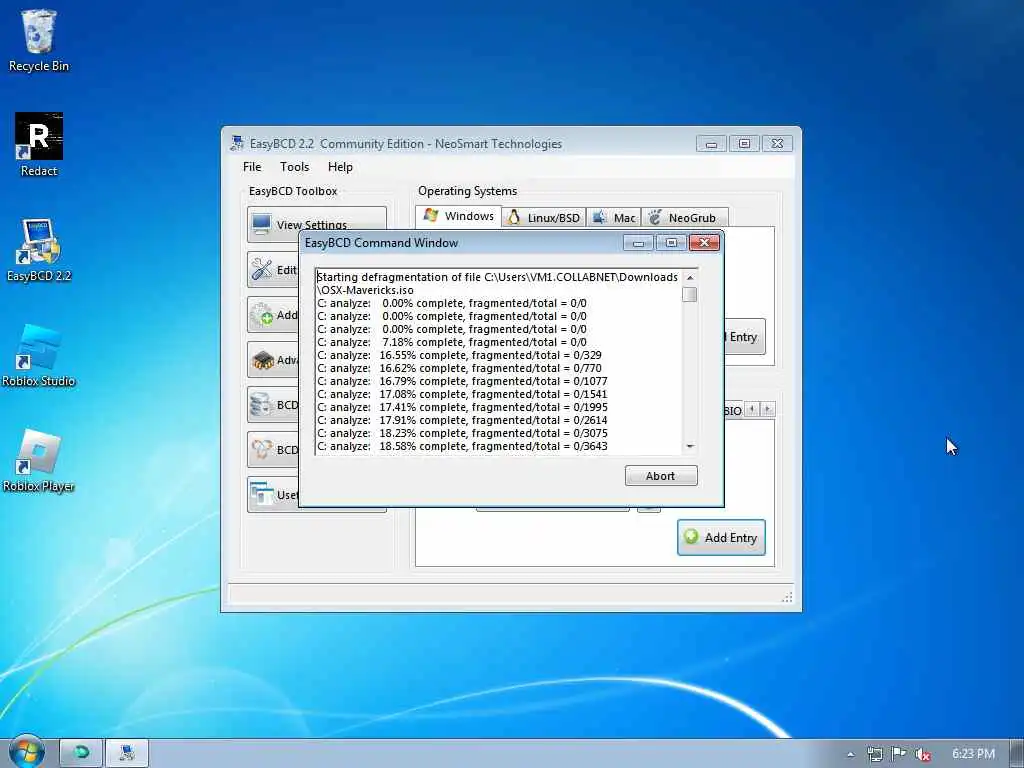Open the Tools menu in EasyBCD
This screenshot has height=768, width=1024.
tap(295, 167)
